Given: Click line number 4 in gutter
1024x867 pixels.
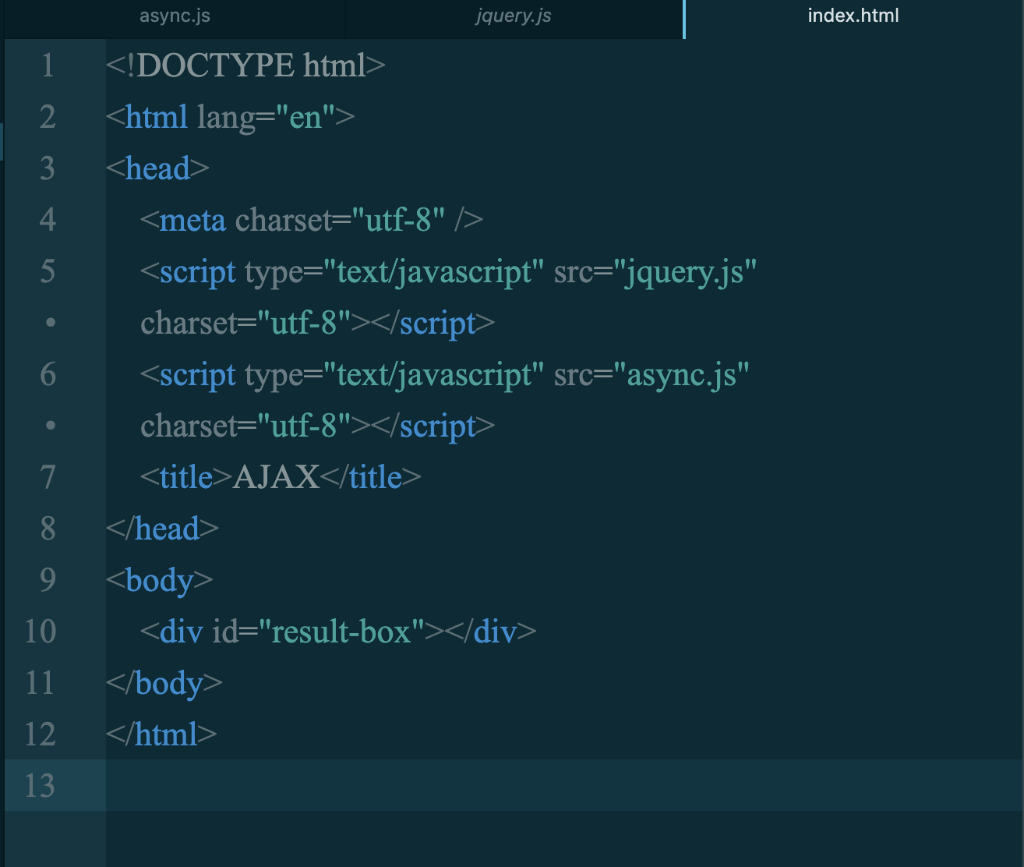Looking at the screenshot, I should (x=47, y=220).
